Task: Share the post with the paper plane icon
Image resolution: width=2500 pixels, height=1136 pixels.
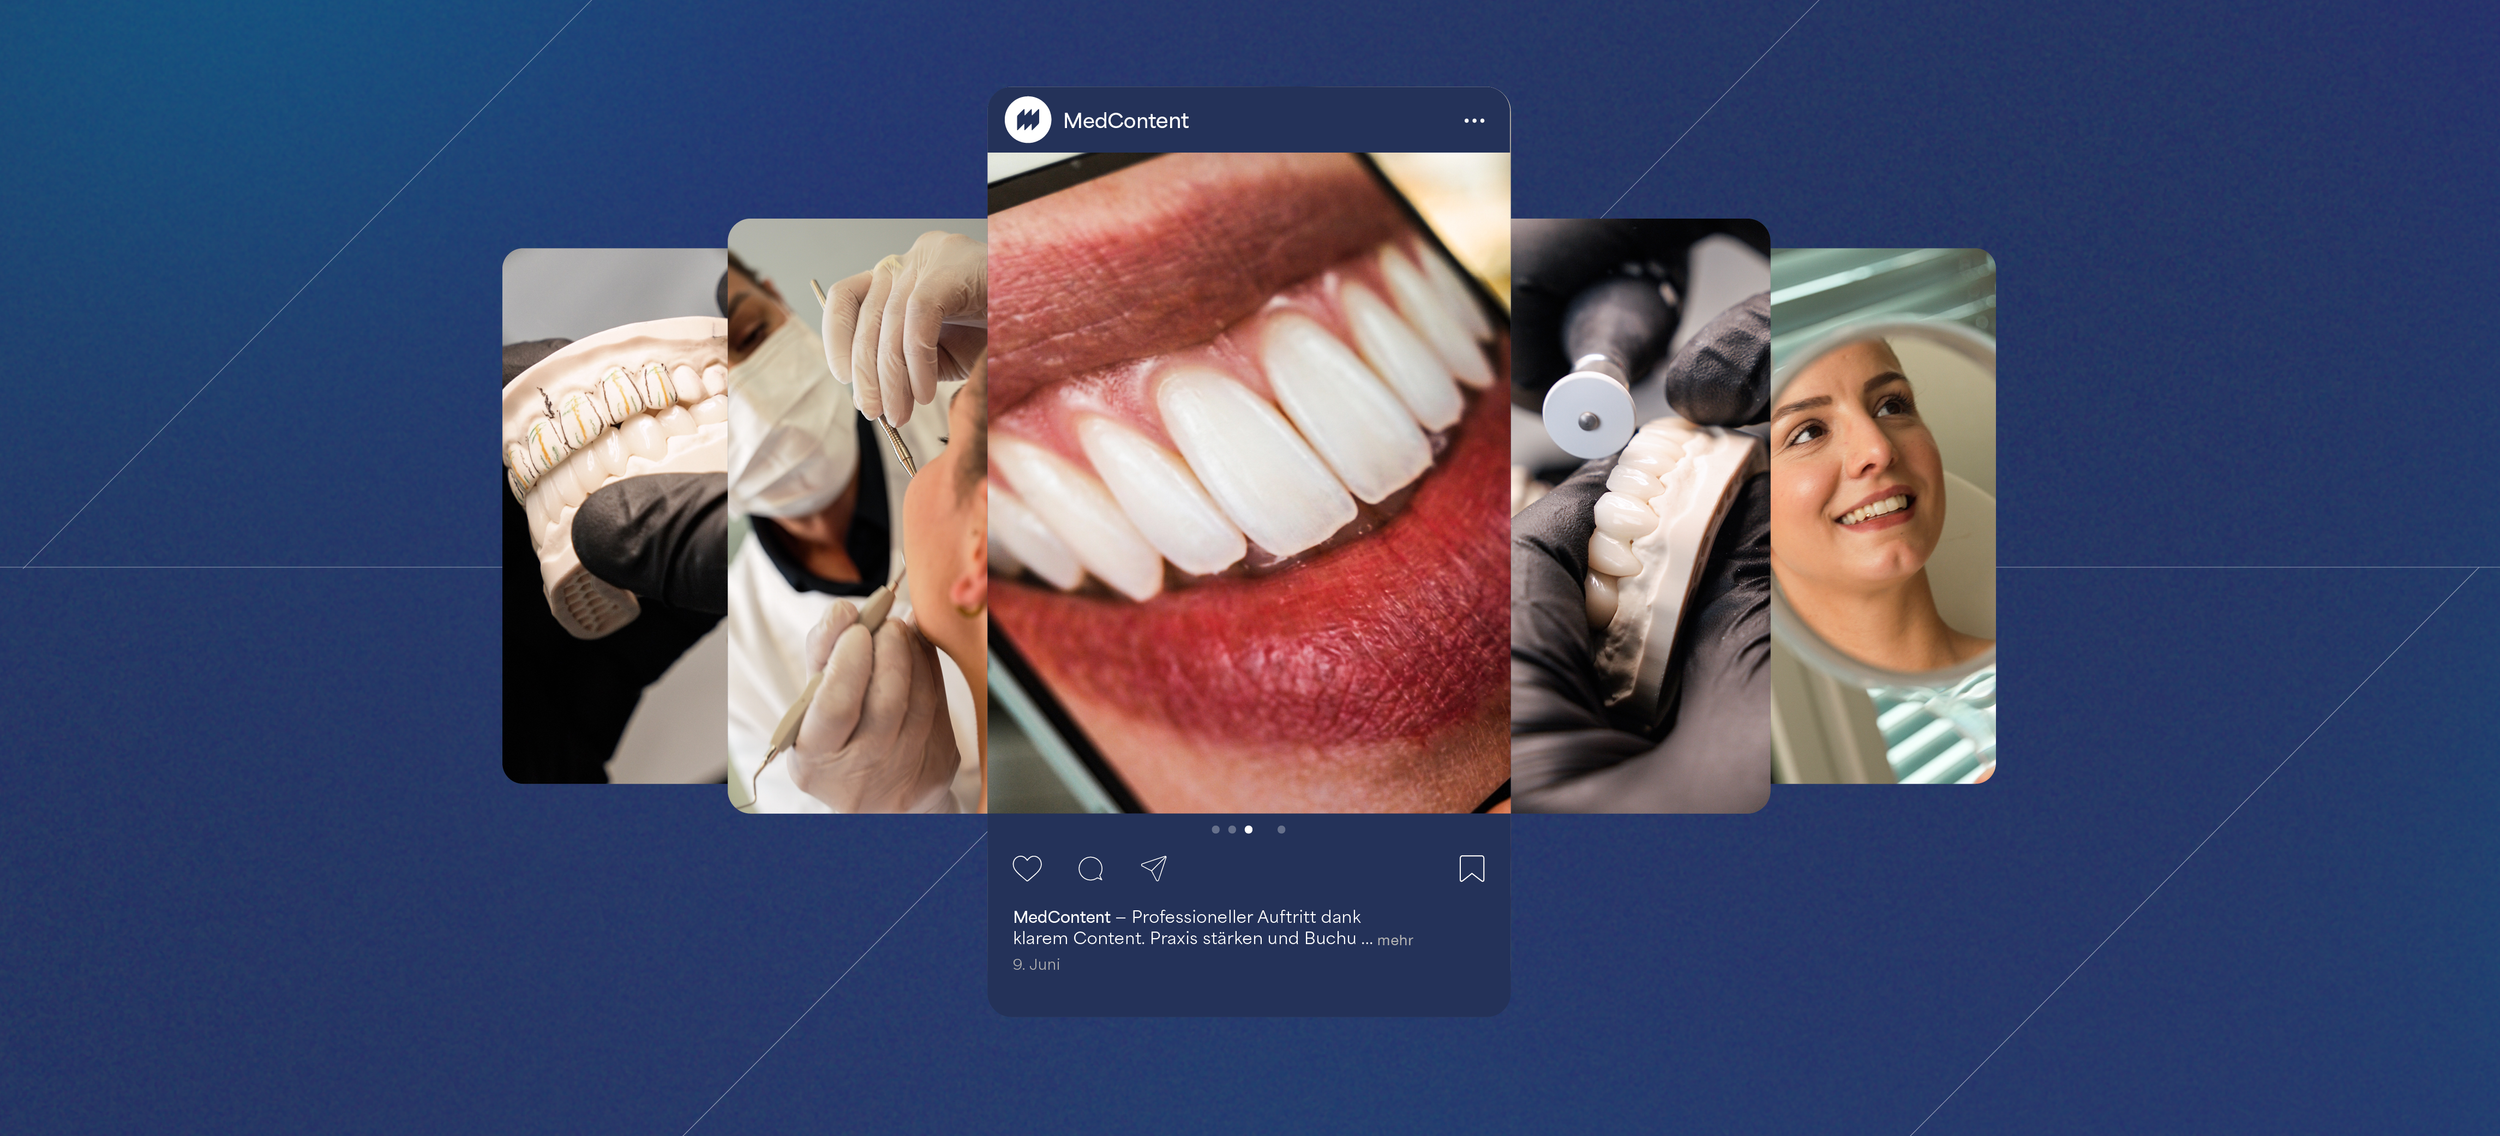Action: 1154,868
